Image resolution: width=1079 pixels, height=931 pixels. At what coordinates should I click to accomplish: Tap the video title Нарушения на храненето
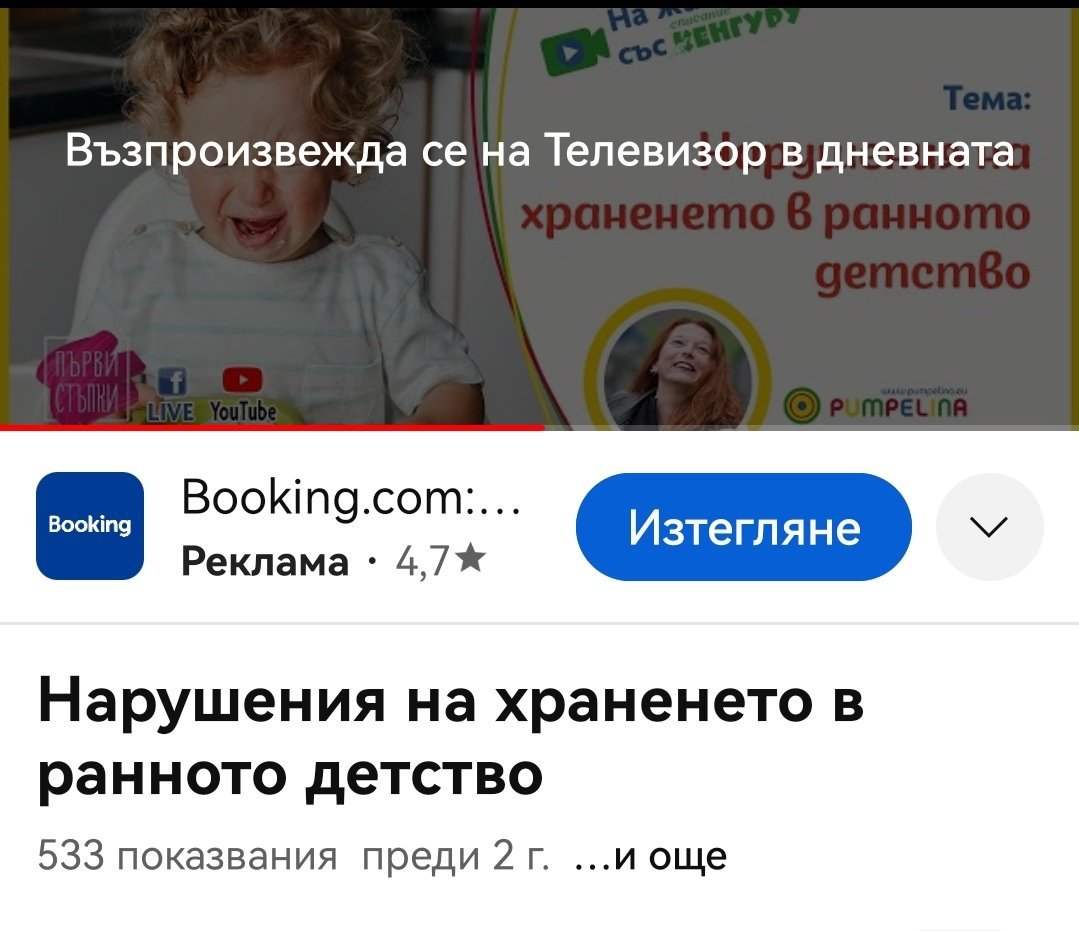(x=451, y=738)
